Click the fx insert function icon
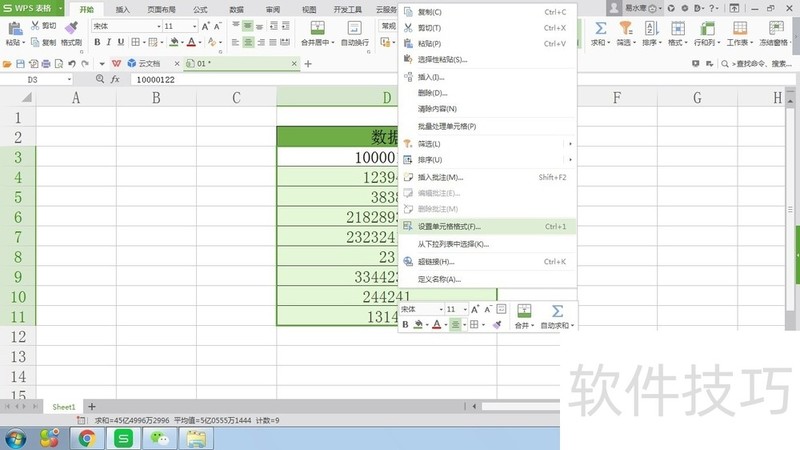The height and width of the screenshot is (450, 800). [115, 79]
